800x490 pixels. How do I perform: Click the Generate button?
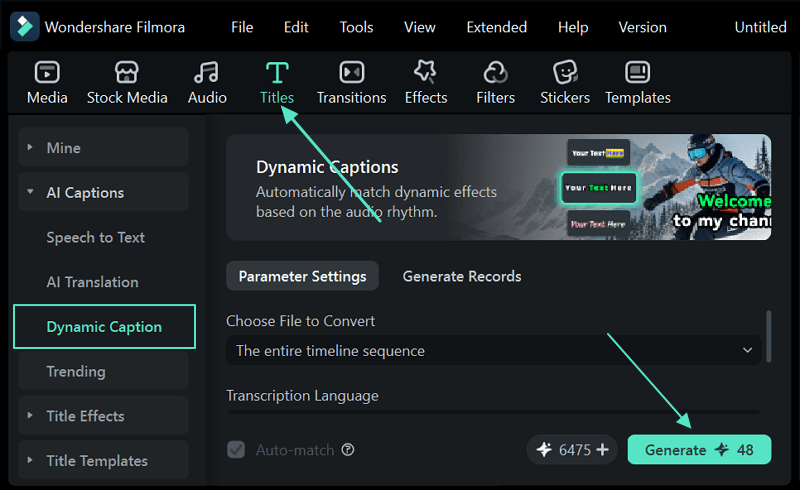pyautogui.click(x=698, y=450)
